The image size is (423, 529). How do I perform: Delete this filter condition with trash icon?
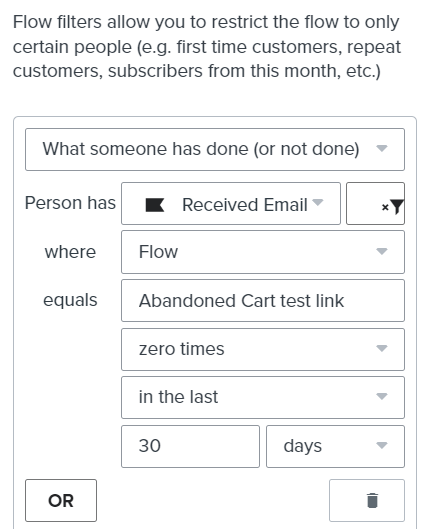367,500
